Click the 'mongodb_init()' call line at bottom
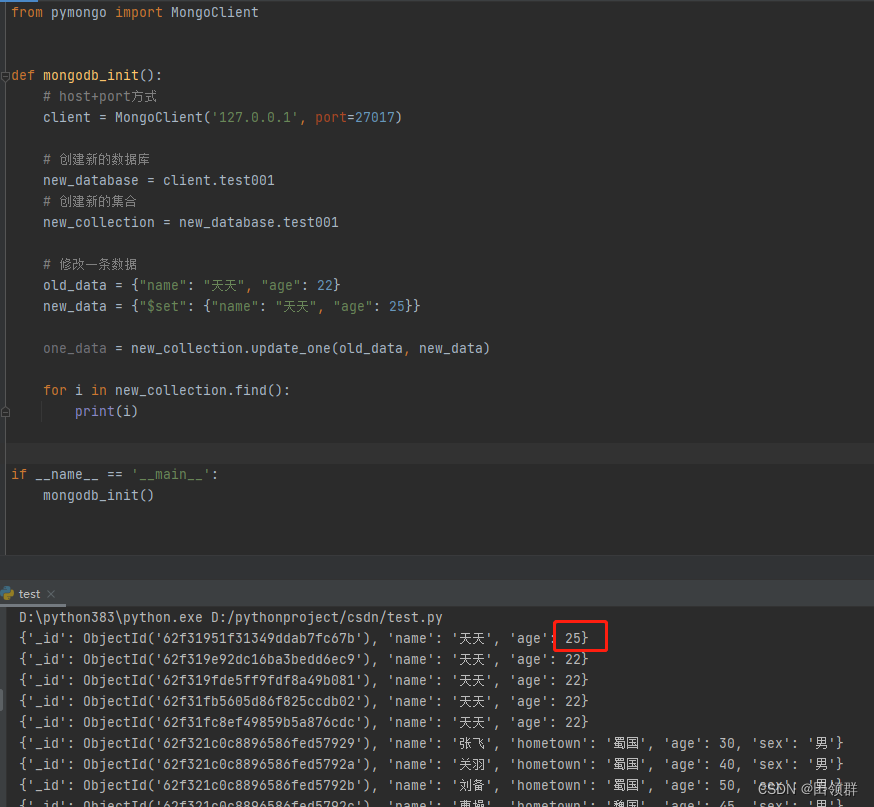Viewport: 874px width, 807px height. pyautogui.click(x=99, y=495)
